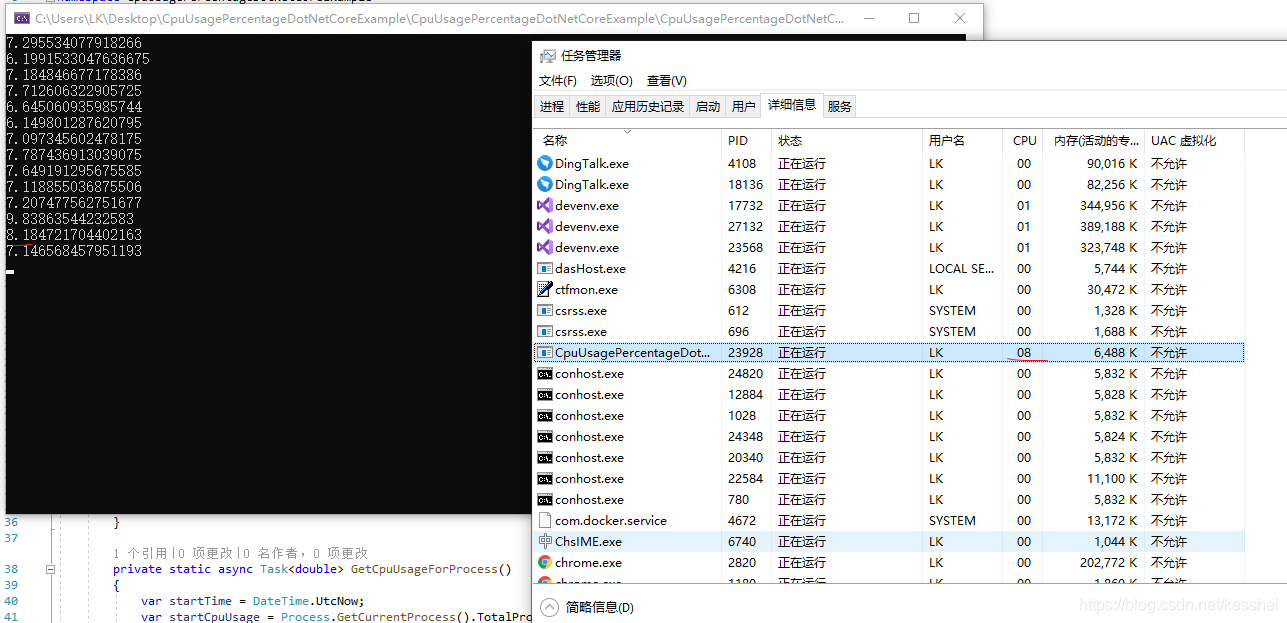Click the conhost.exe icon for PID 780
Viewport: 1287px width, 623px height.
pos(545,499)
